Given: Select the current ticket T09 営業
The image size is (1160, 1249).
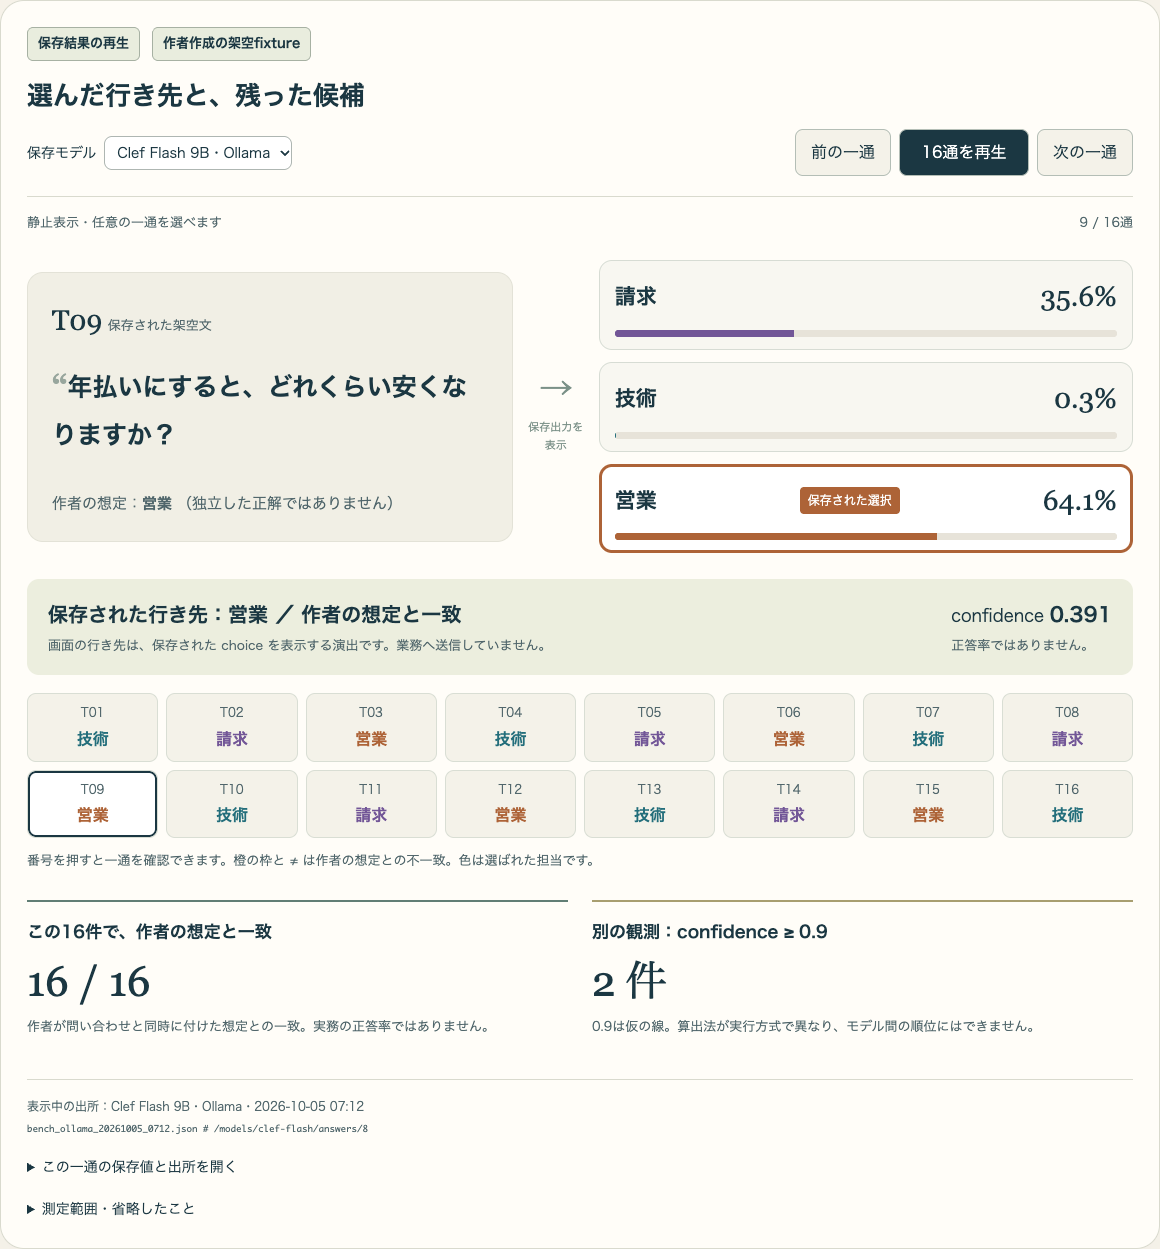Looking at the screenshot, I should coord(92,804).
